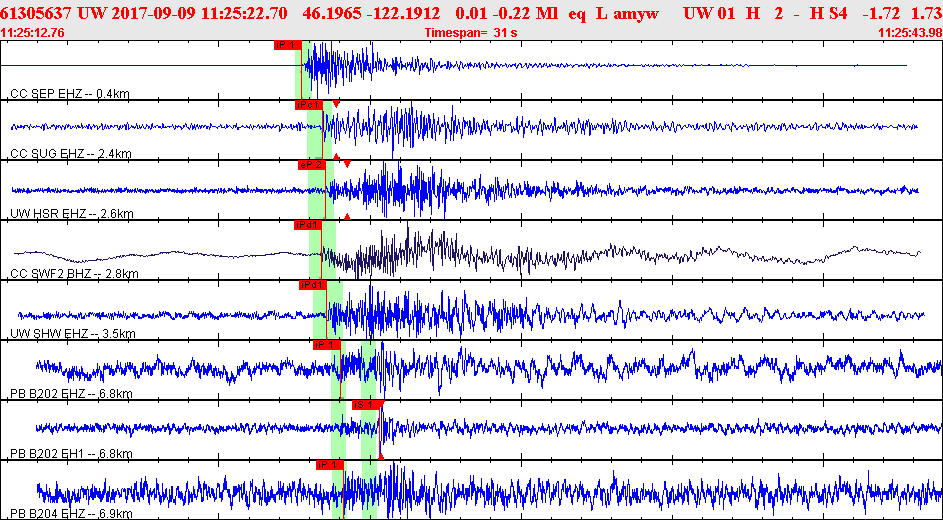Select the iP 1 pick flag on B202 EHZ trace
Screen dimensions: 943x520
tap(327, 344)
